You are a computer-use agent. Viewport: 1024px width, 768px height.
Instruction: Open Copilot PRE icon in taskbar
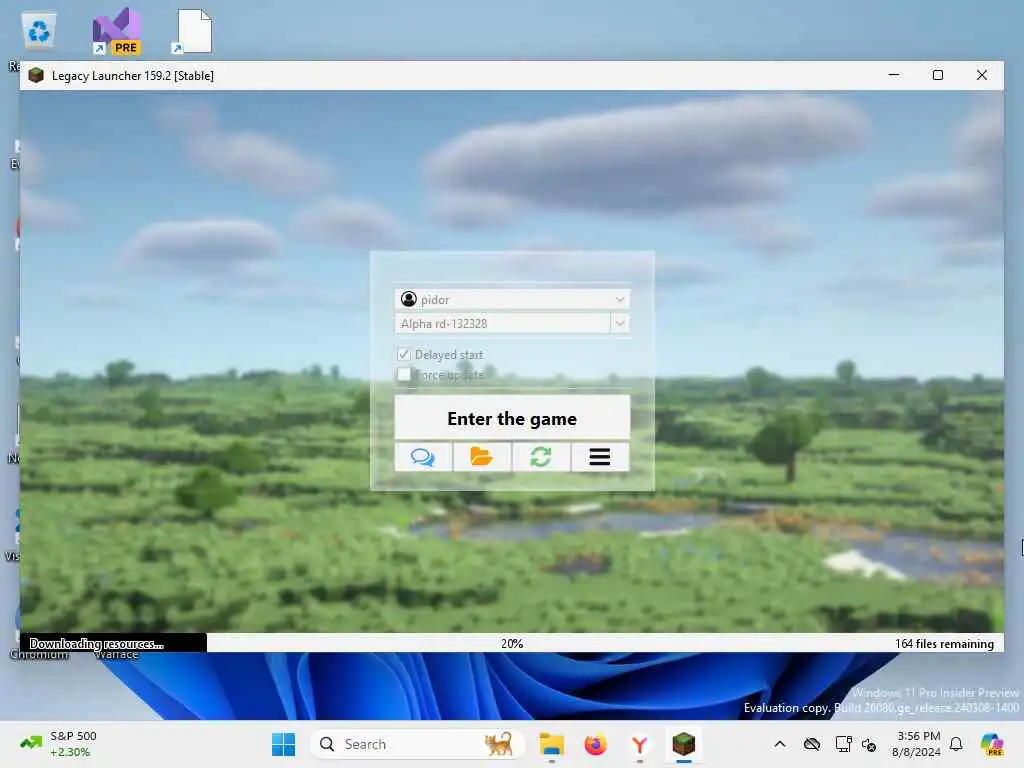(x=992, y=744)
